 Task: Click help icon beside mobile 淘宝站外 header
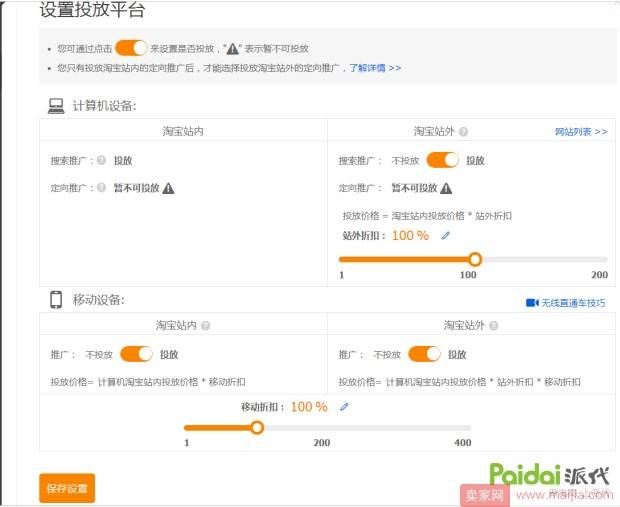click(x=493, y=325)
